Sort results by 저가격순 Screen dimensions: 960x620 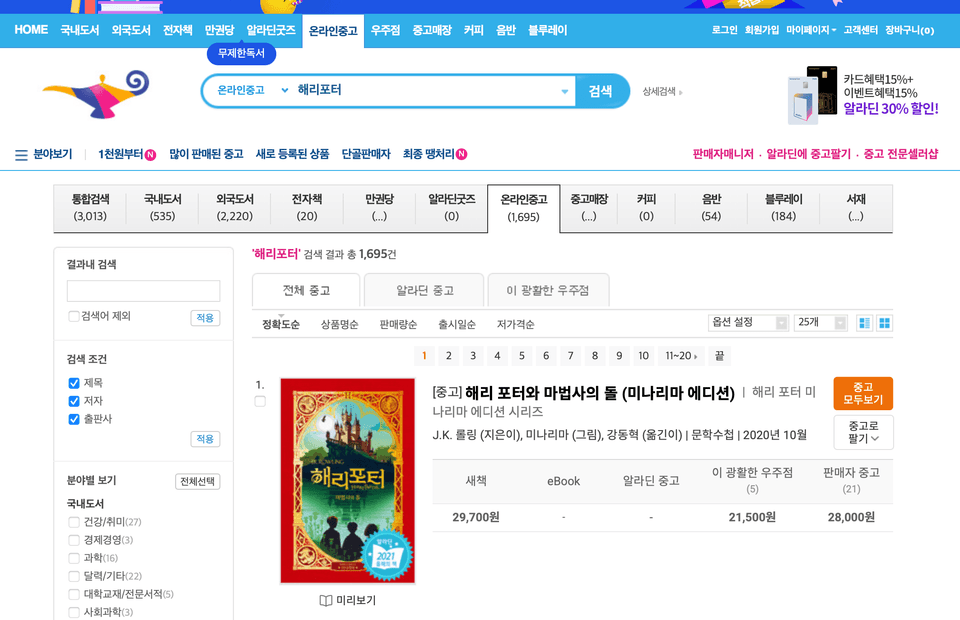[516, 324]
